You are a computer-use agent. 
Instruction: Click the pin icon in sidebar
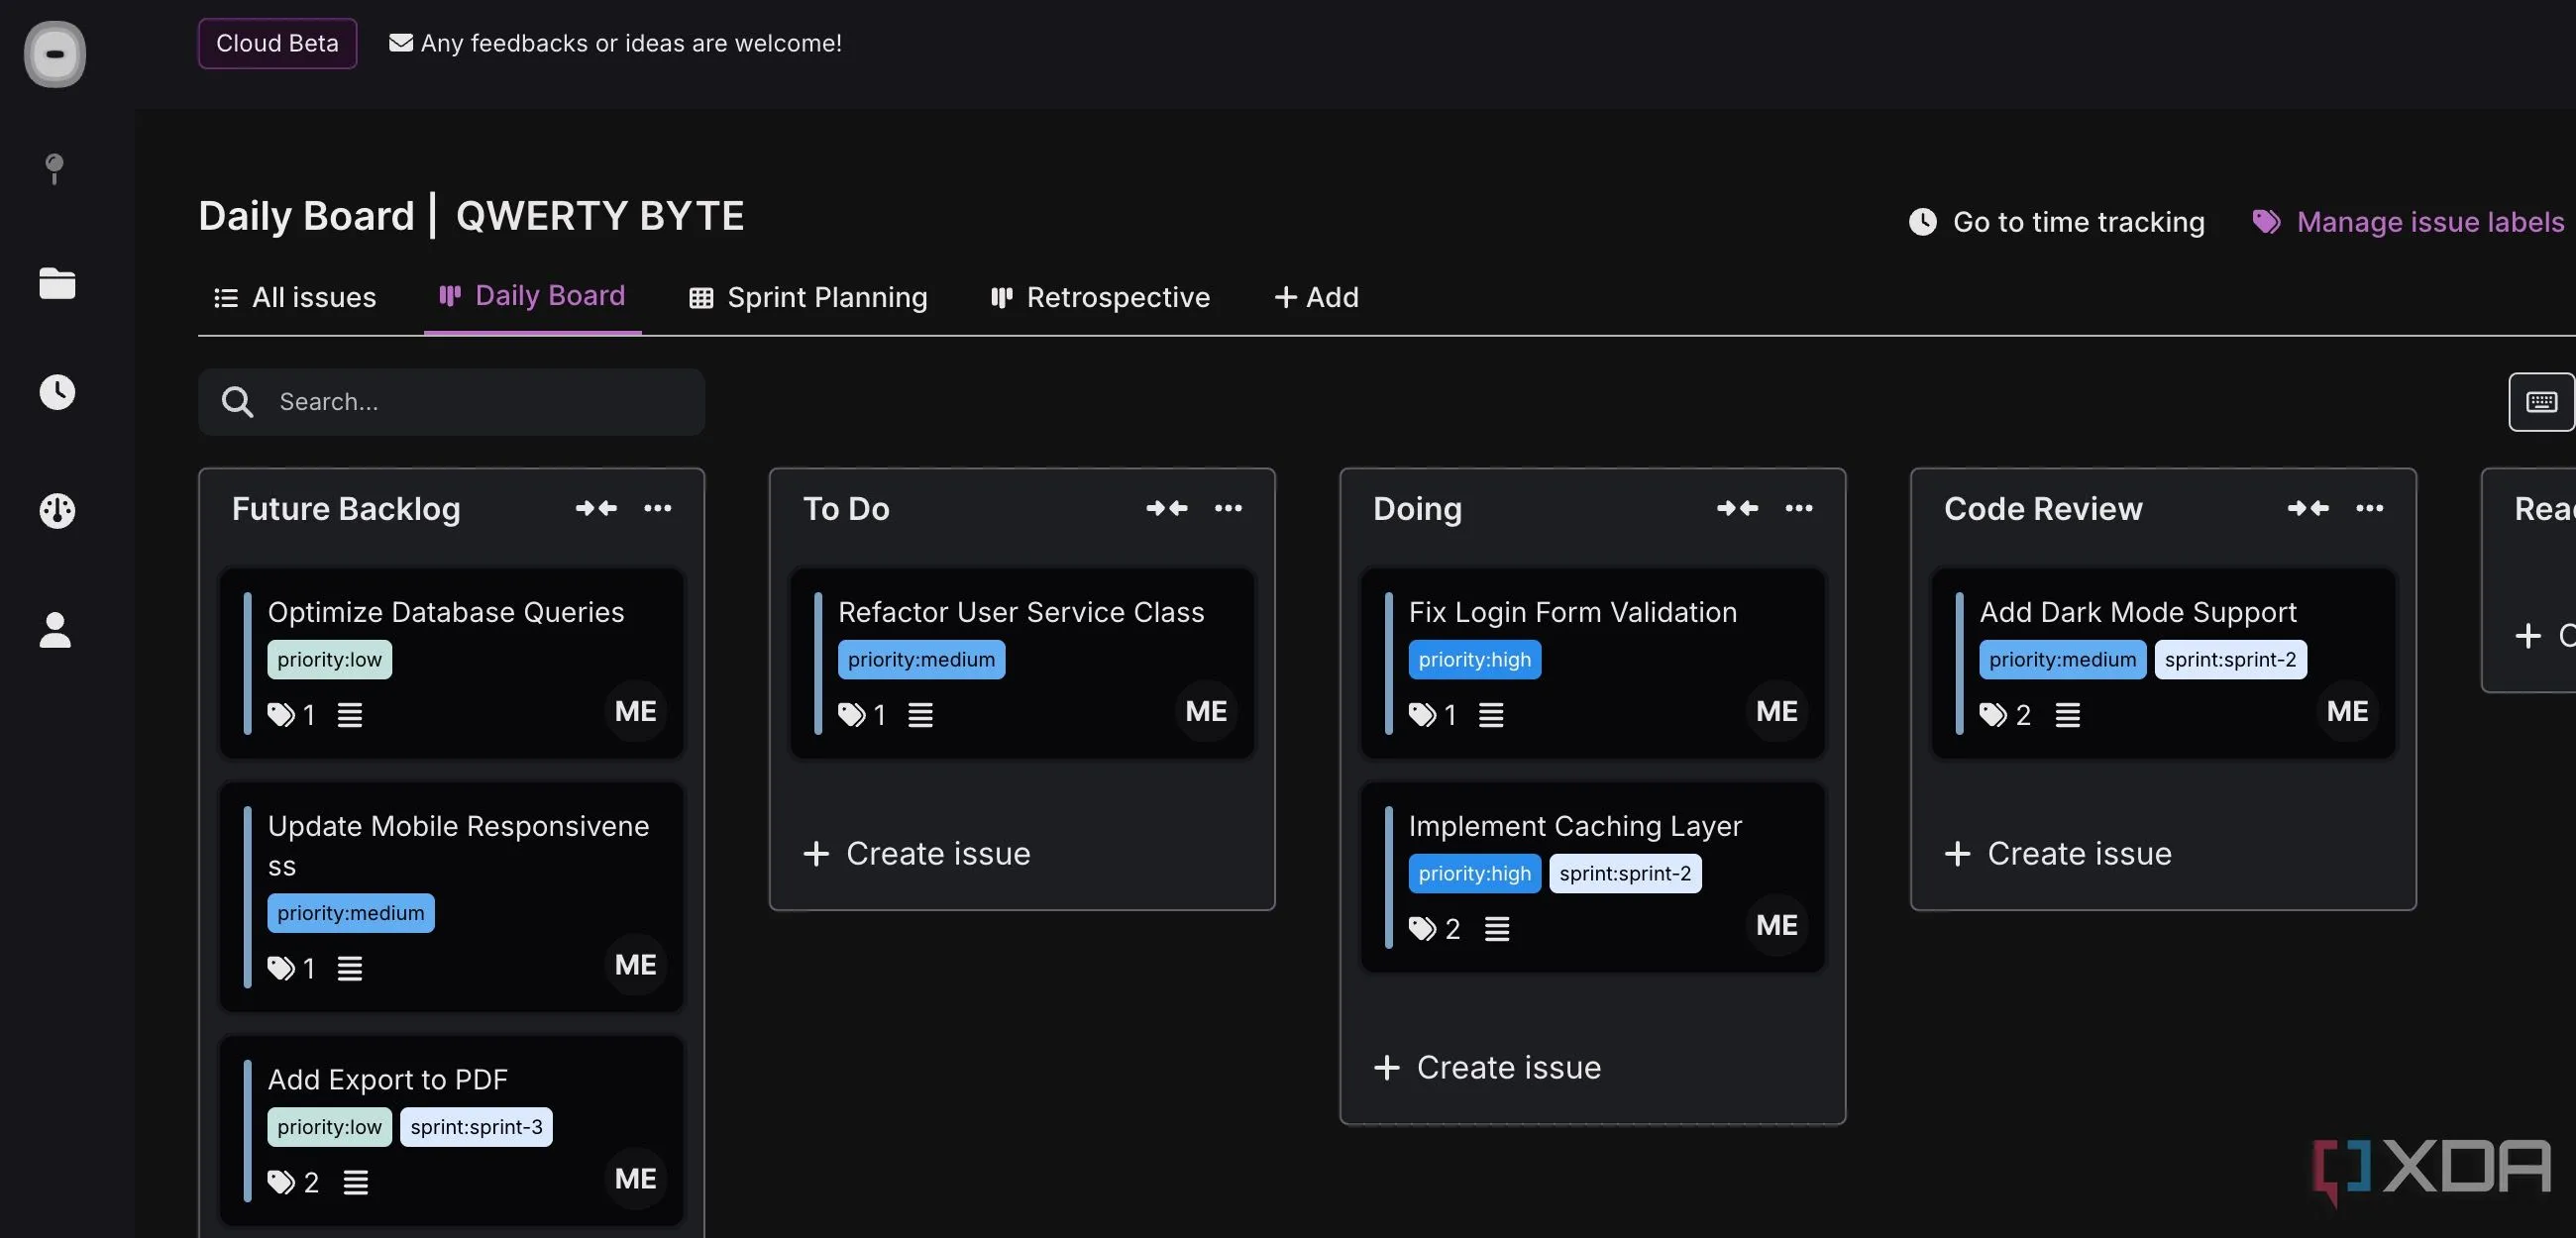55,168
